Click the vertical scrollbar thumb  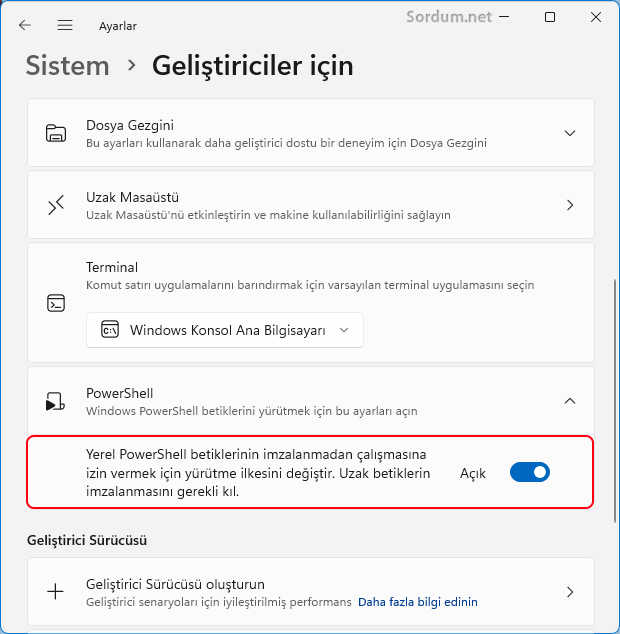coord(615,400)
